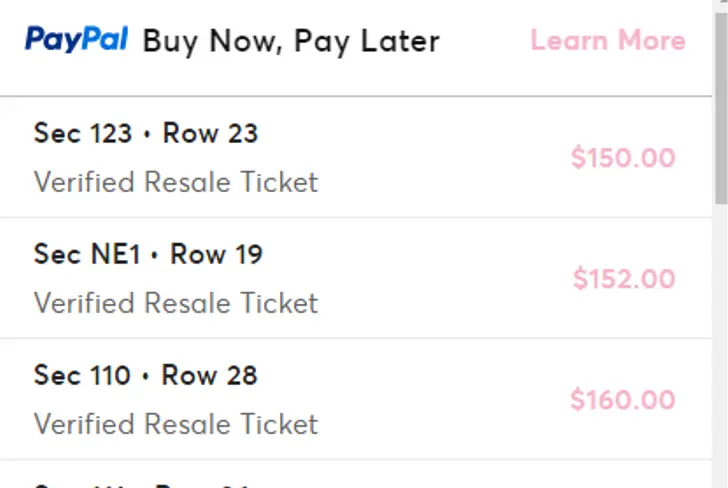
Task: Click the Buy Now, Pay Later text
Action: (291, 41)
